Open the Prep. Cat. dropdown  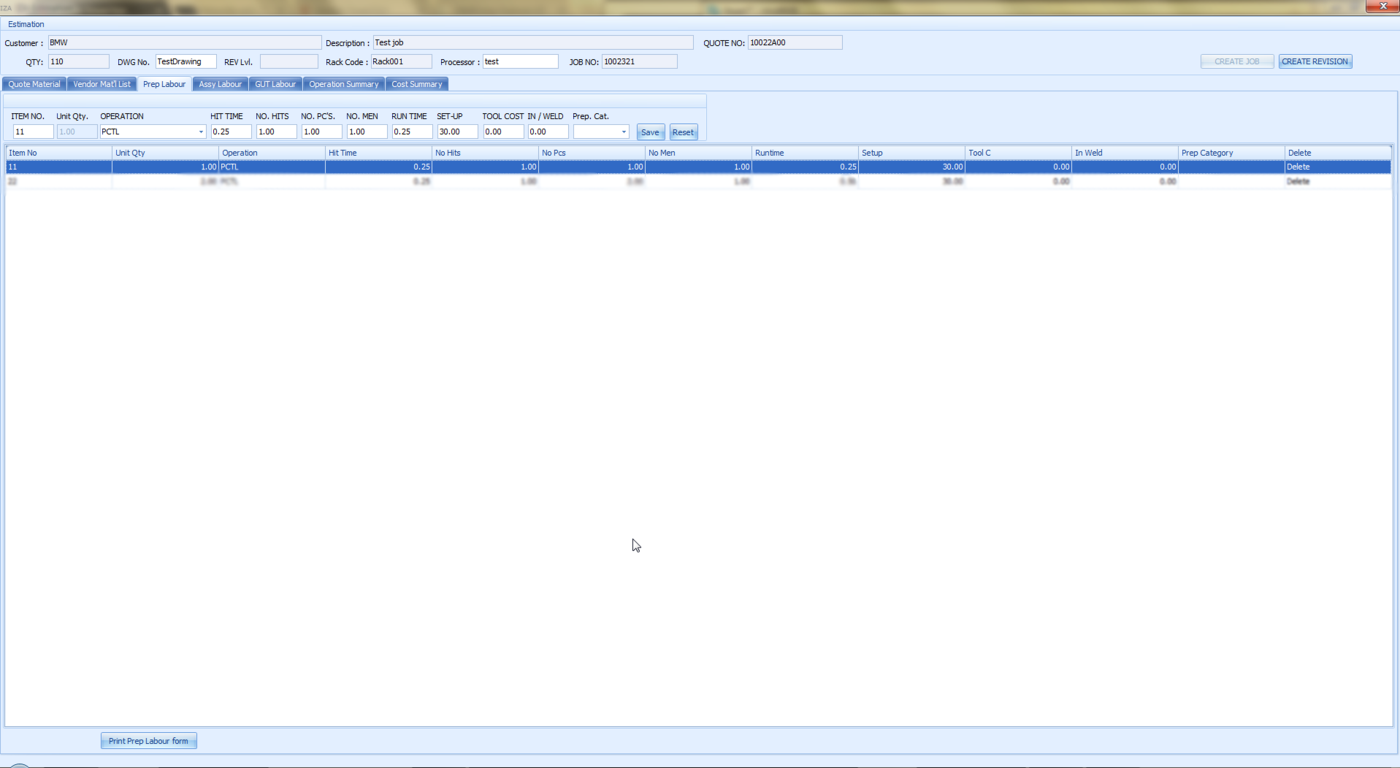pos(623,132)
